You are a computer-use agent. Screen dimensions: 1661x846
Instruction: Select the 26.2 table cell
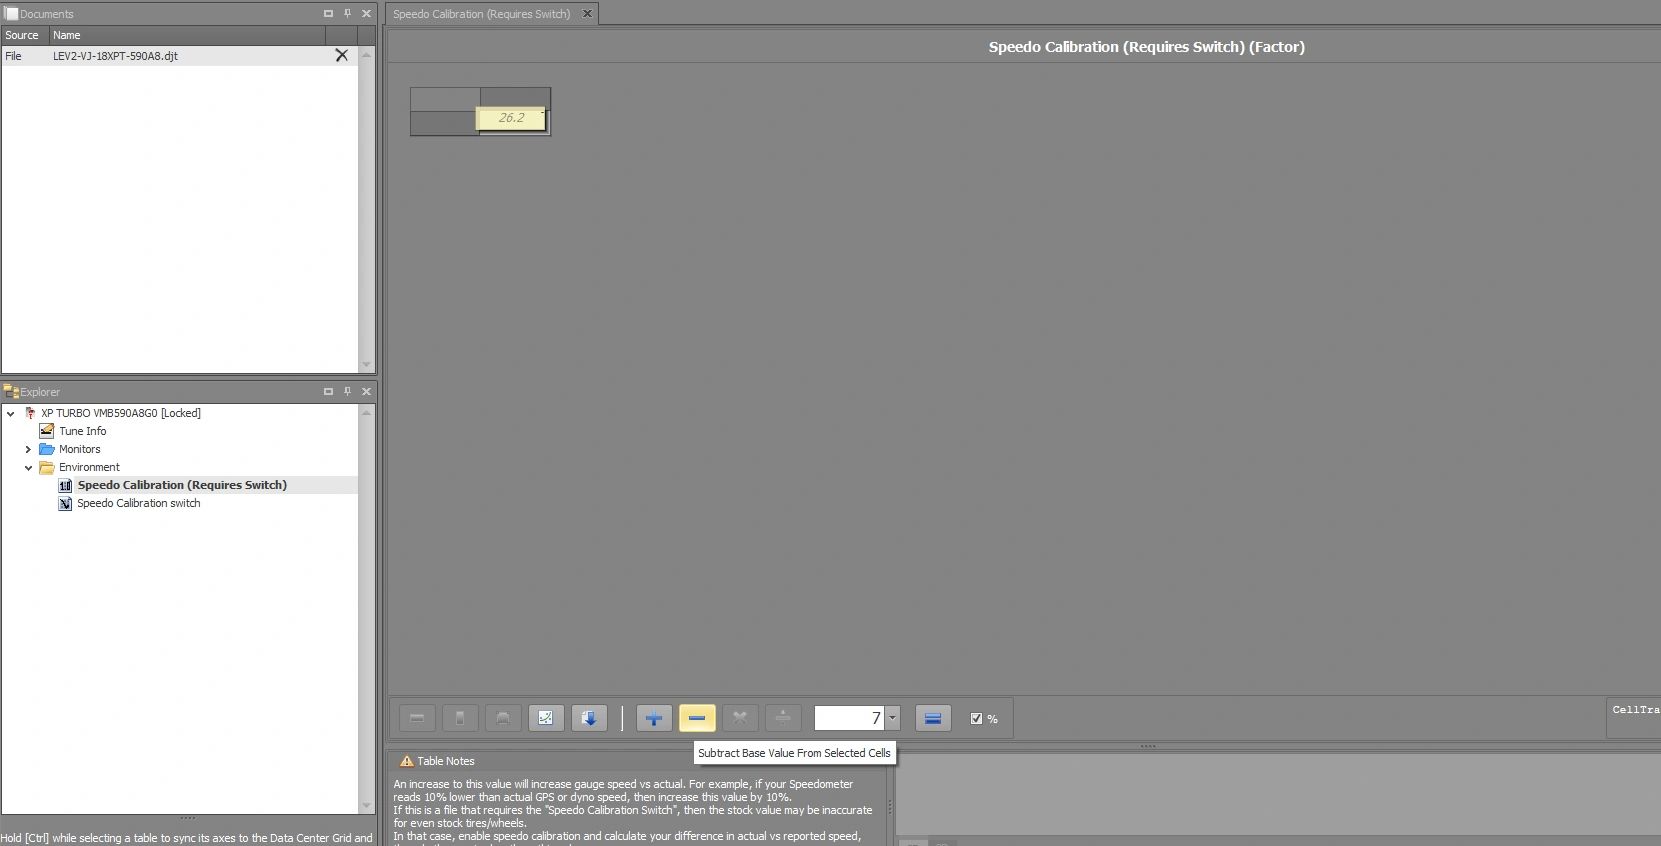tap(512, 118)
